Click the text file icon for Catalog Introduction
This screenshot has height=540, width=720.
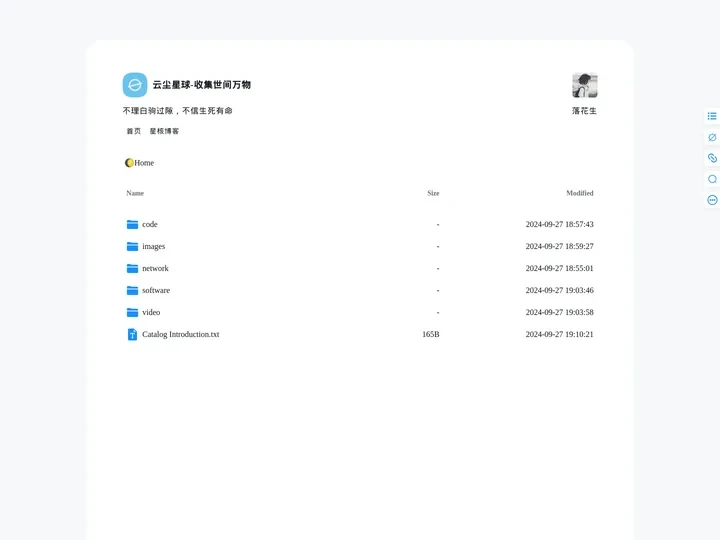132,334
